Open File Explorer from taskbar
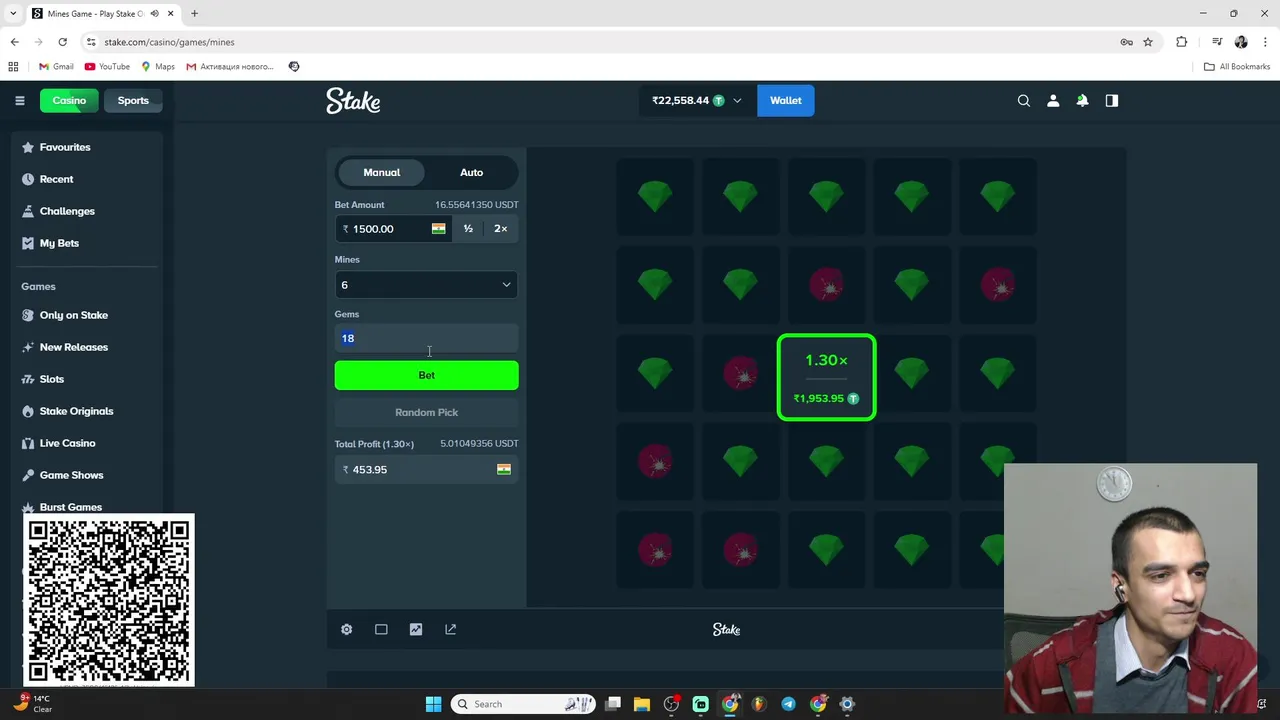 click(642, 704)
